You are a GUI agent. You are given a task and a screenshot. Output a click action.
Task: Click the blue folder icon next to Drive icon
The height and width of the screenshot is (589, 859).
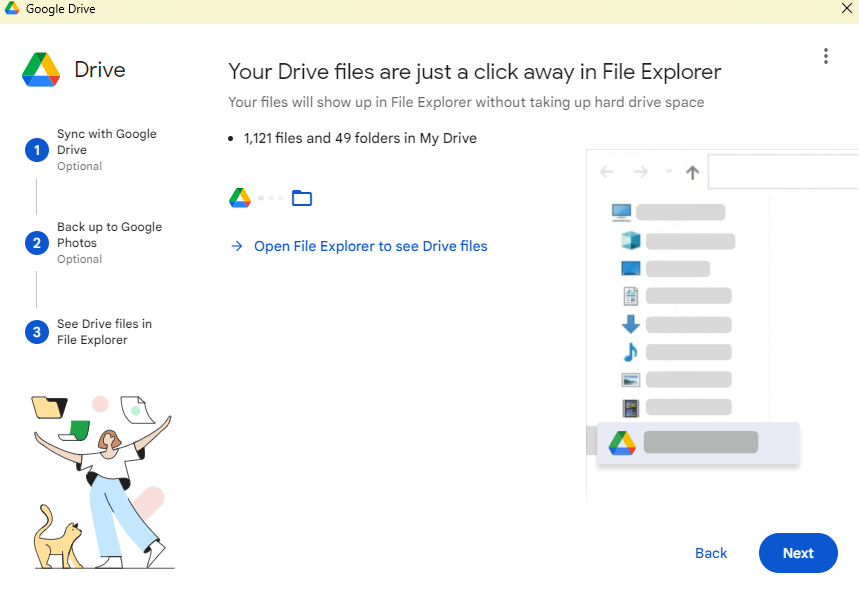(302, 198)
